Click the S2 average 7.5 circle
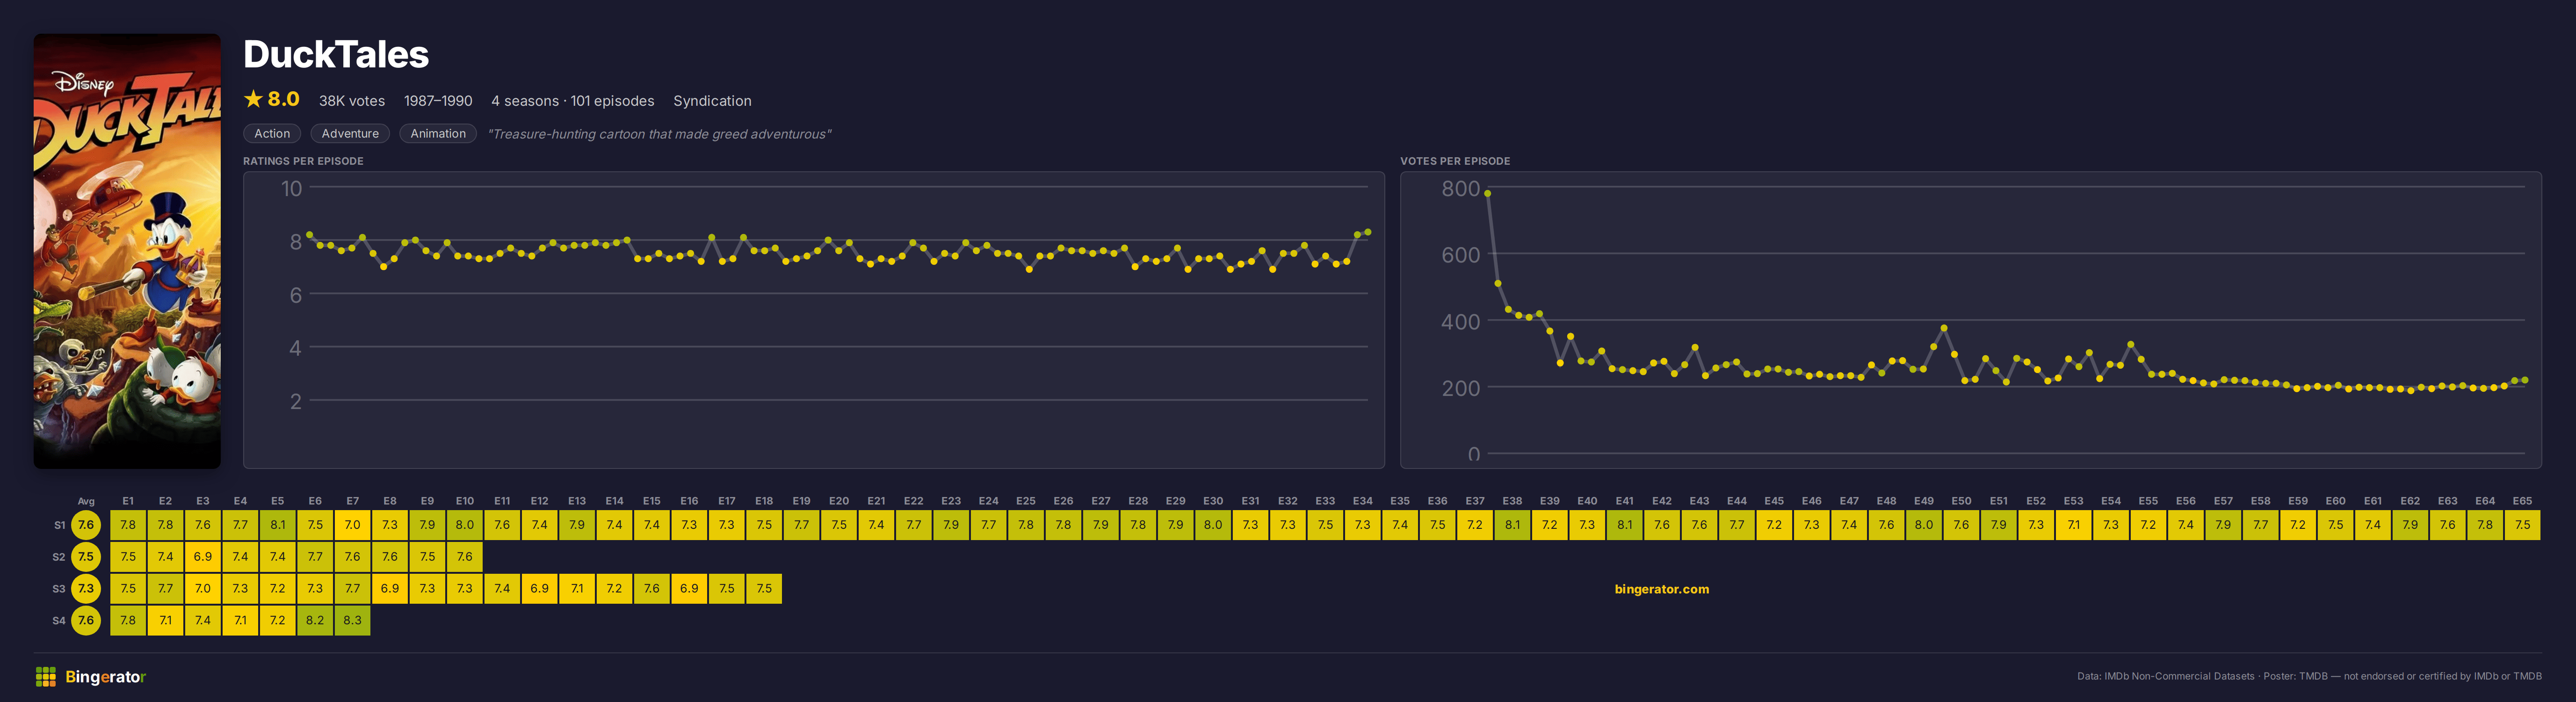 click(x=86, y=557)
